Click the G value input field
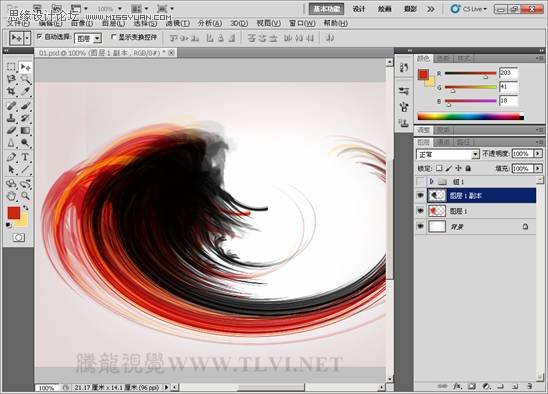Viewport: 548px width, 394px height. (509, 87)
